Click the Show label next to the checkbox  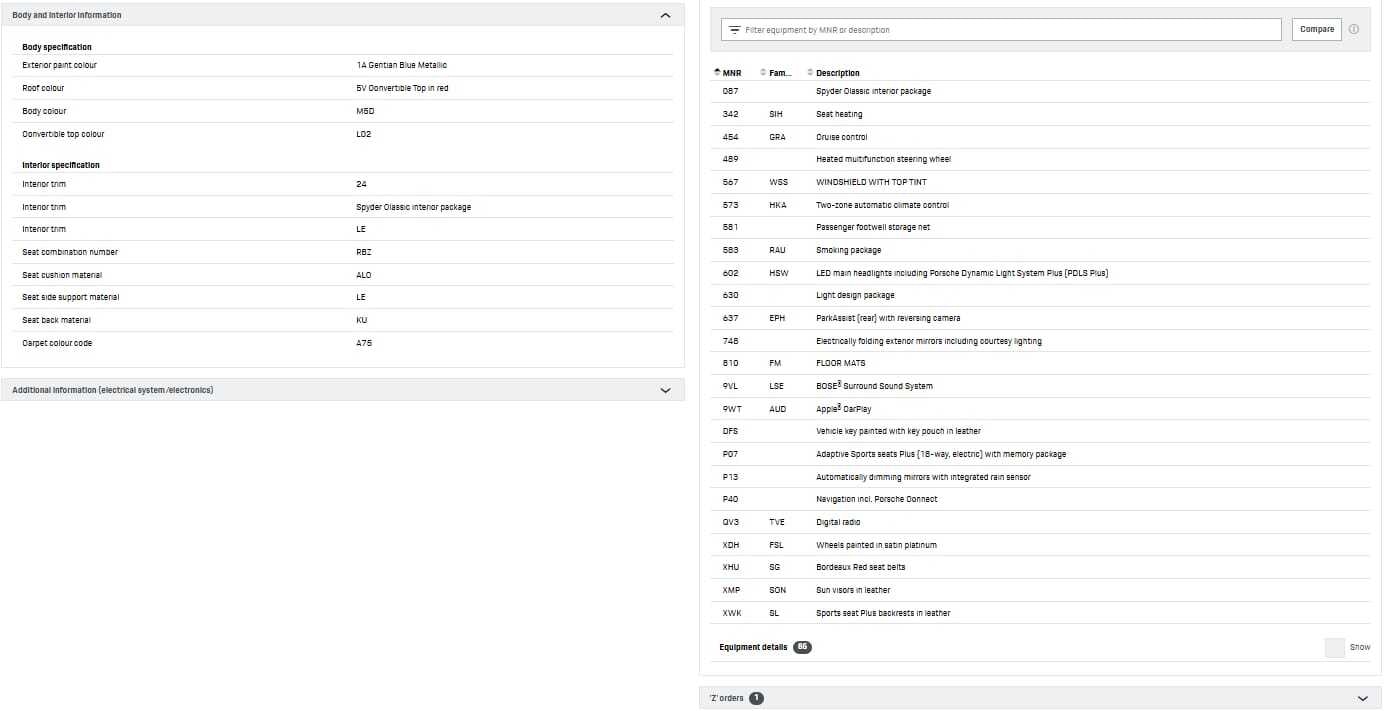pos(1360,647)
